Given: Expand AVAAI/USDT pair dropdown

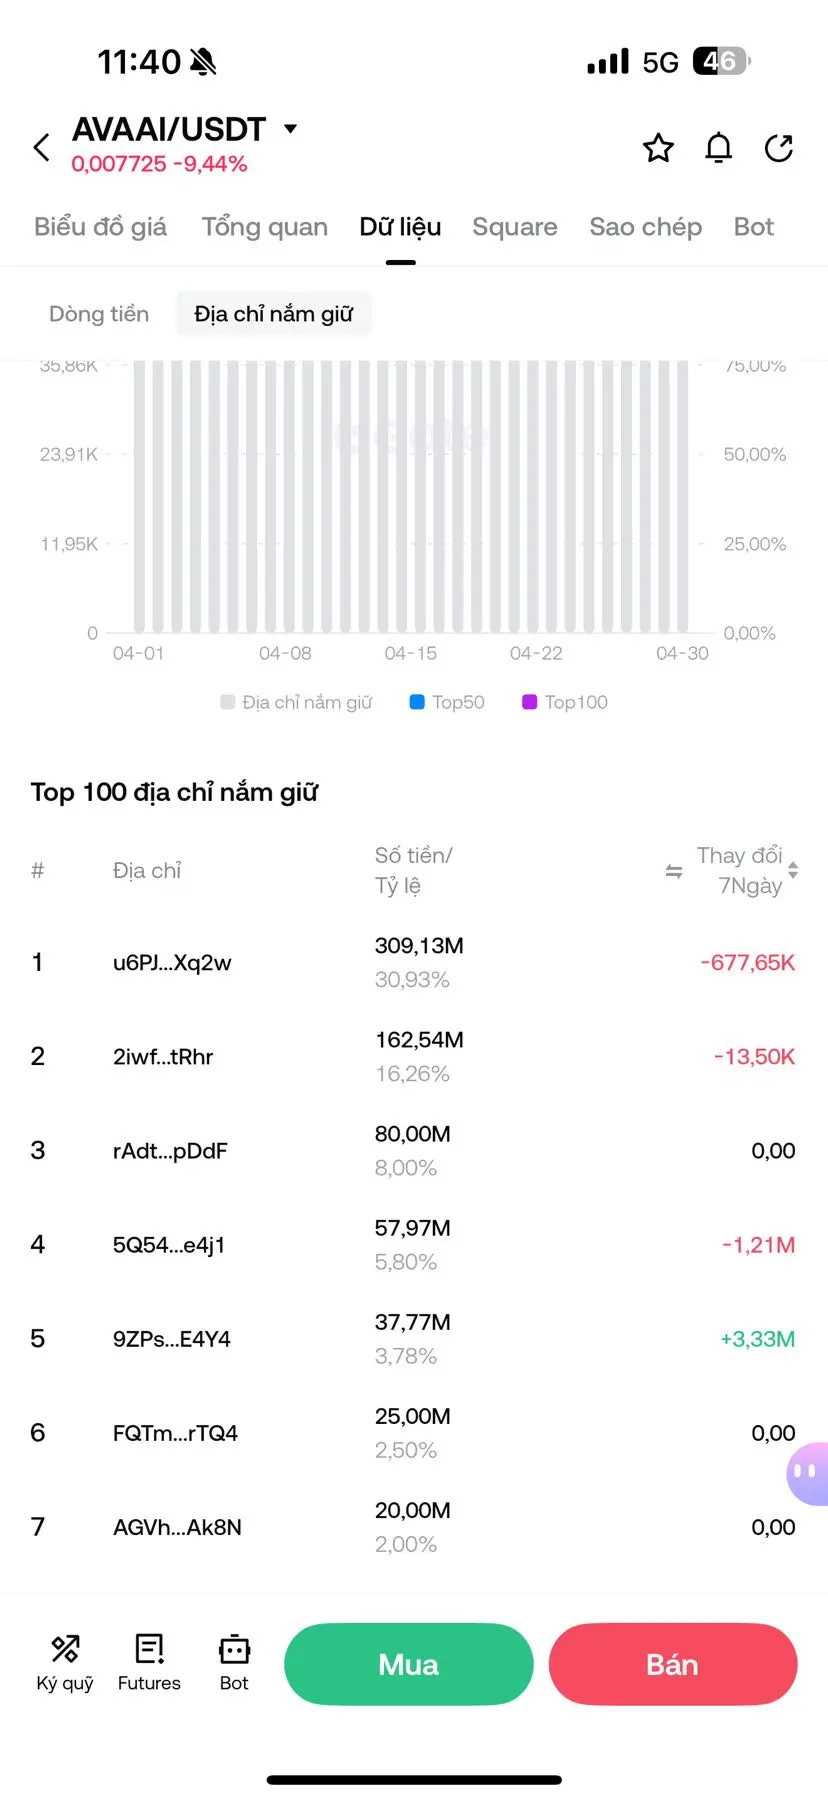Looking at the screenshot, I should coord(291,129).
